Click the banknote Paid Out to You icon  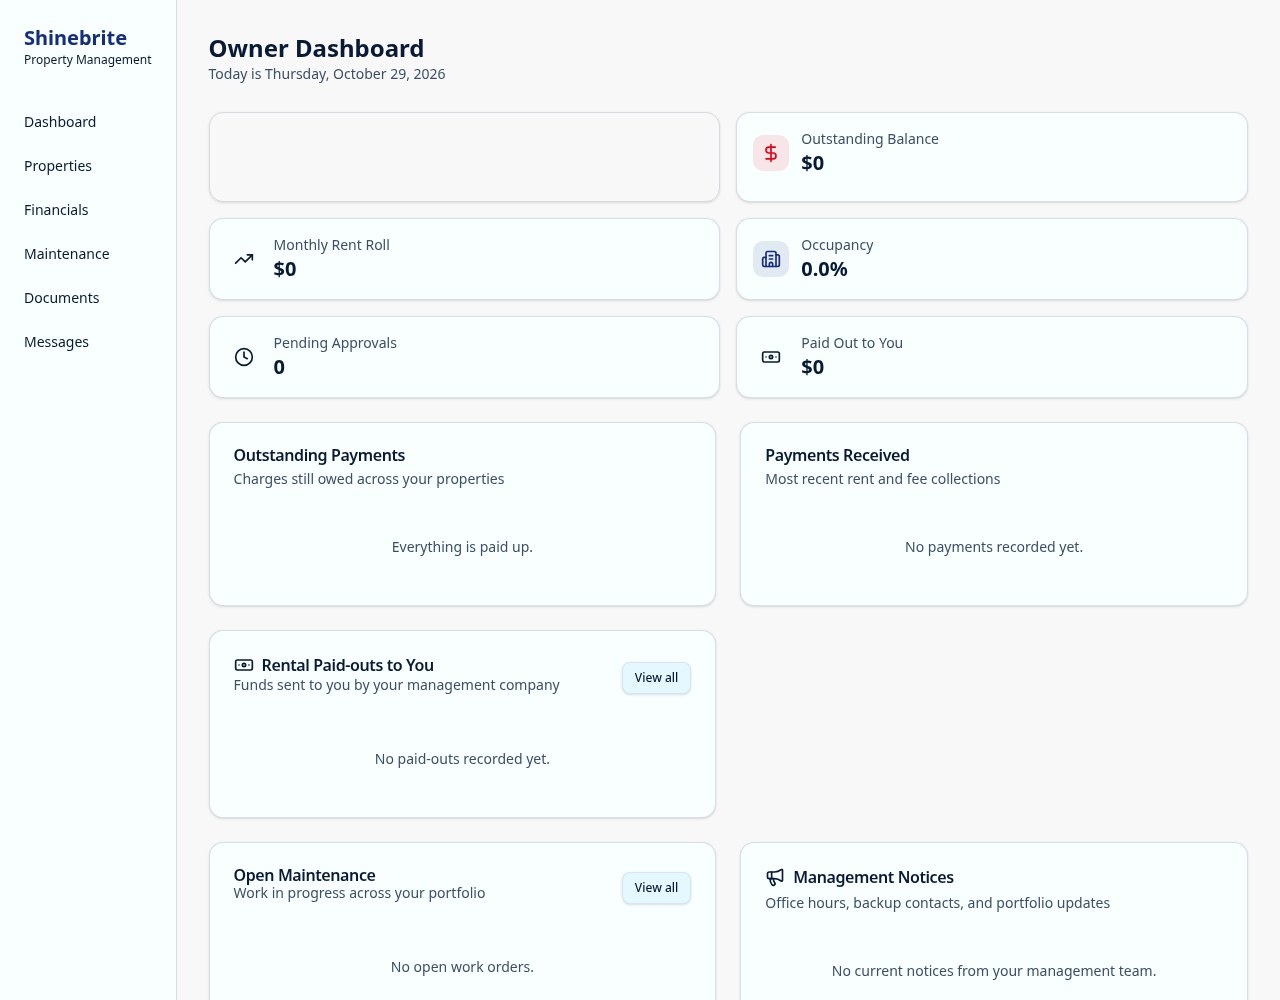pos(771,357)
